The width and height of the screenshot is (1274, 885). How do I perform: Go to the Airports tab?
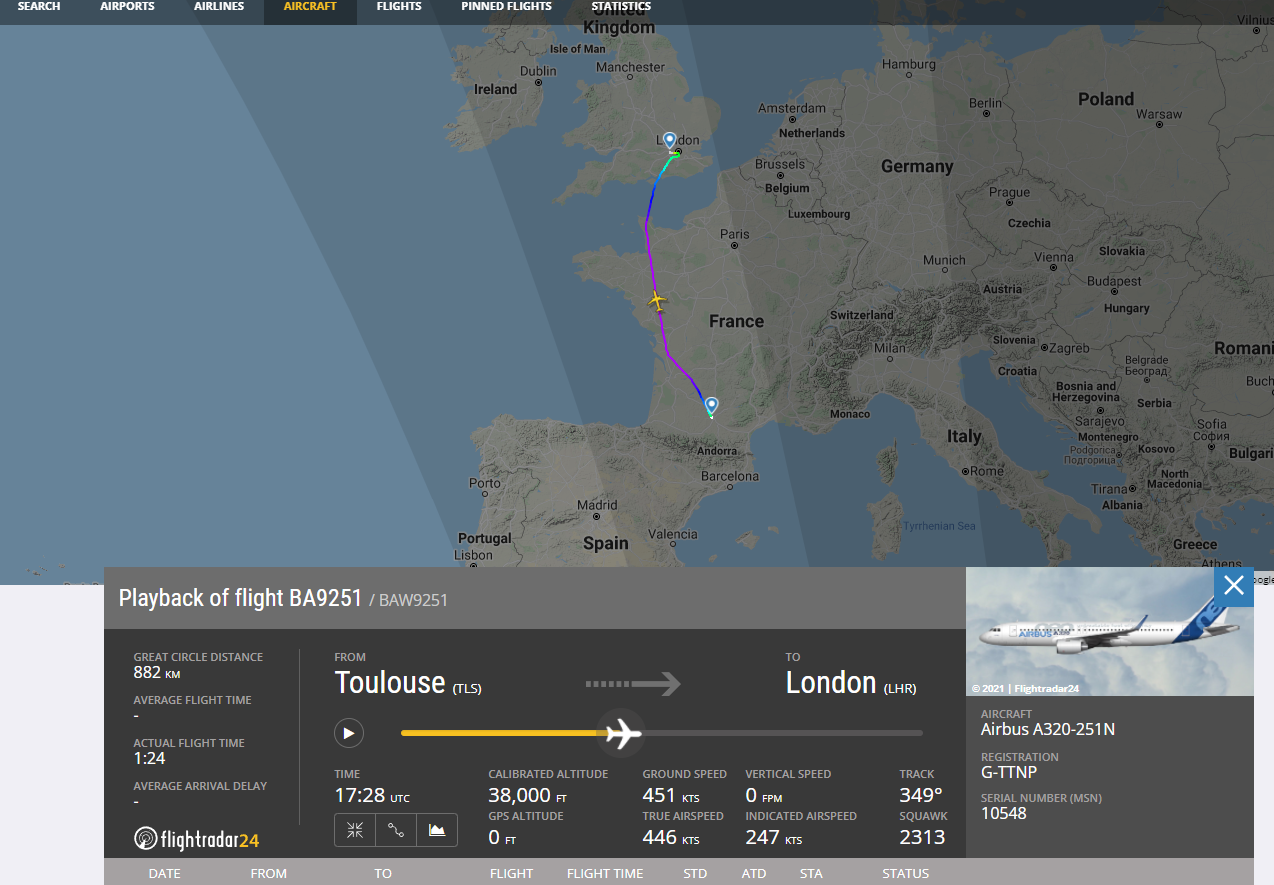pyautogui.click(x=127, y=7)
